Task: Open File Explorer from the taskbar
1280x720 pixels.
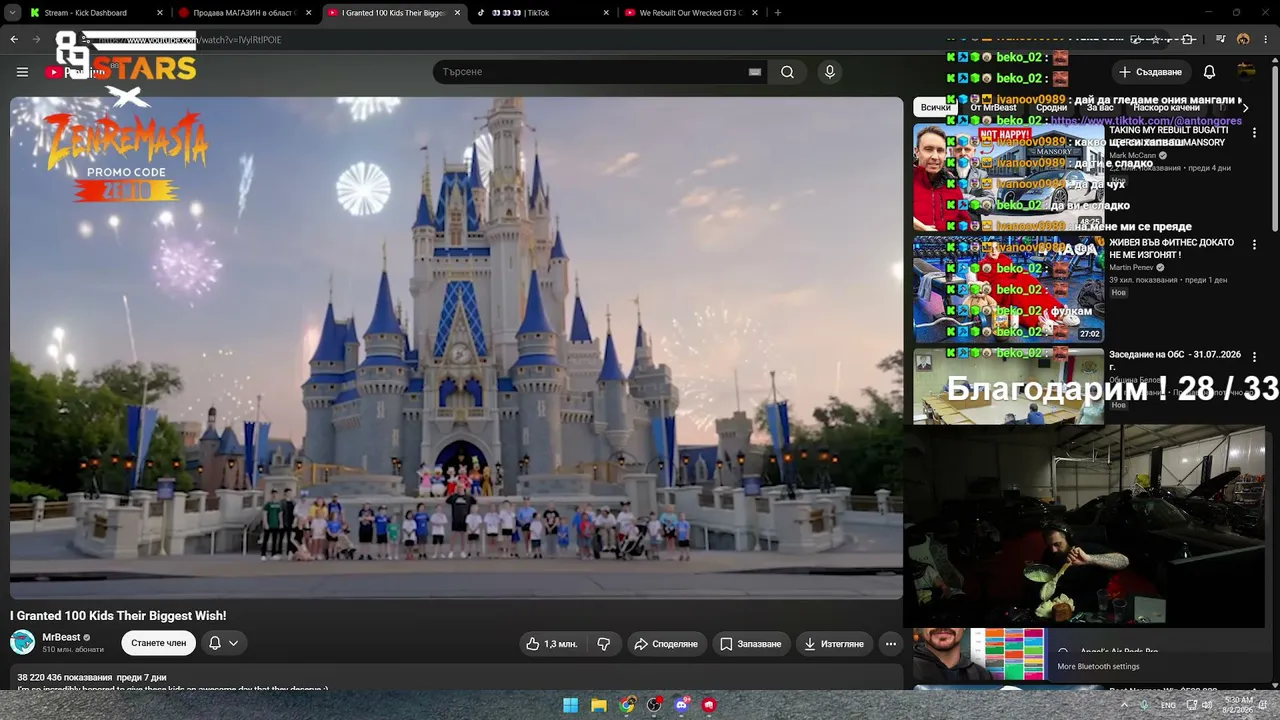Action: click(598, 705)
